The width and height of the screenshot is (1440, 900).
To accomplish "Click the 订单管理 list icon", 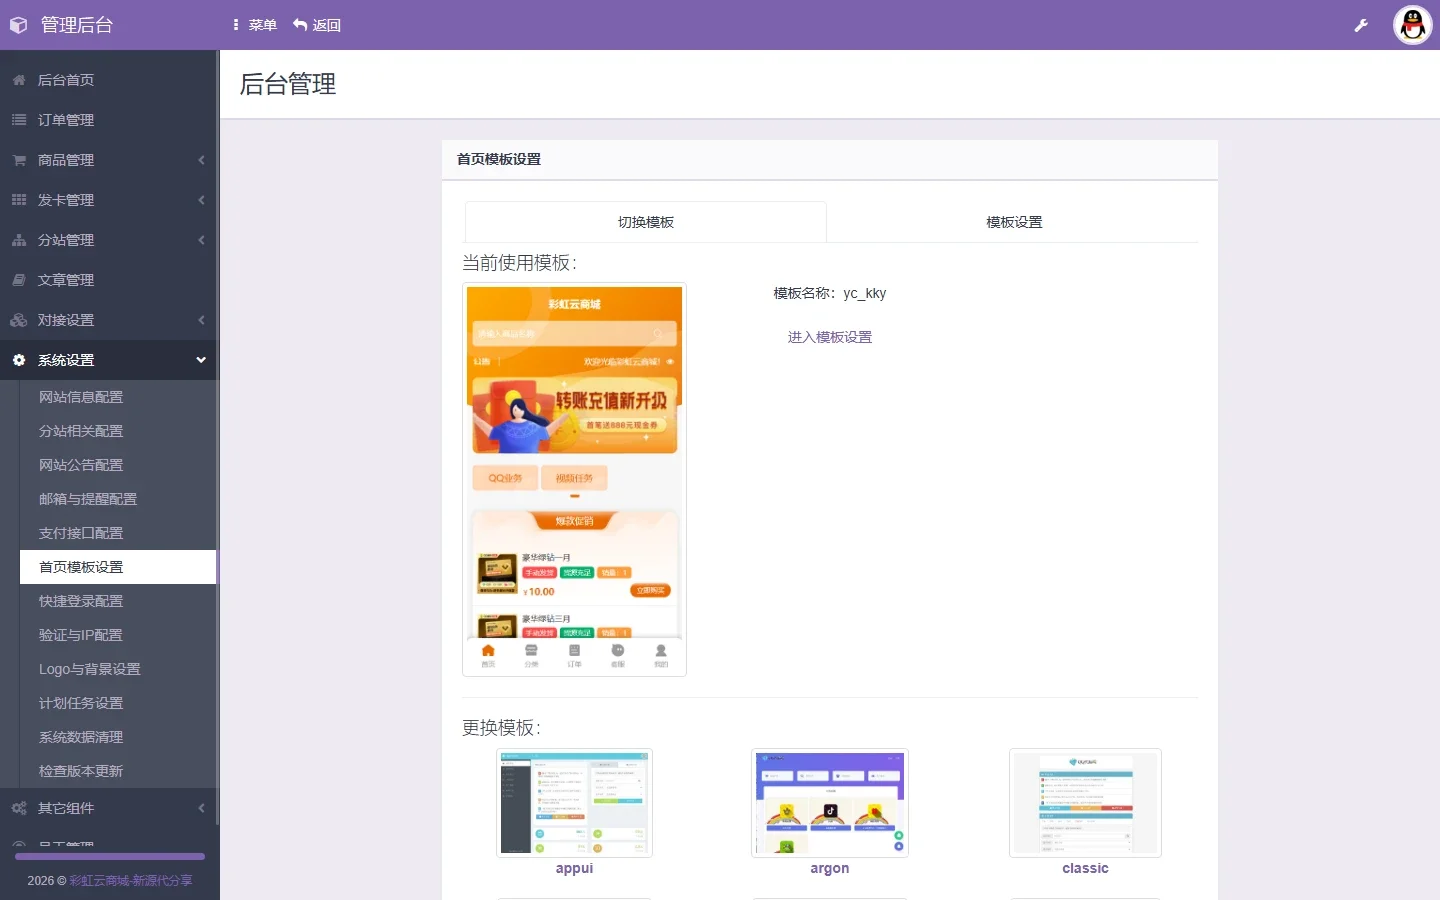I will [19, 120].
